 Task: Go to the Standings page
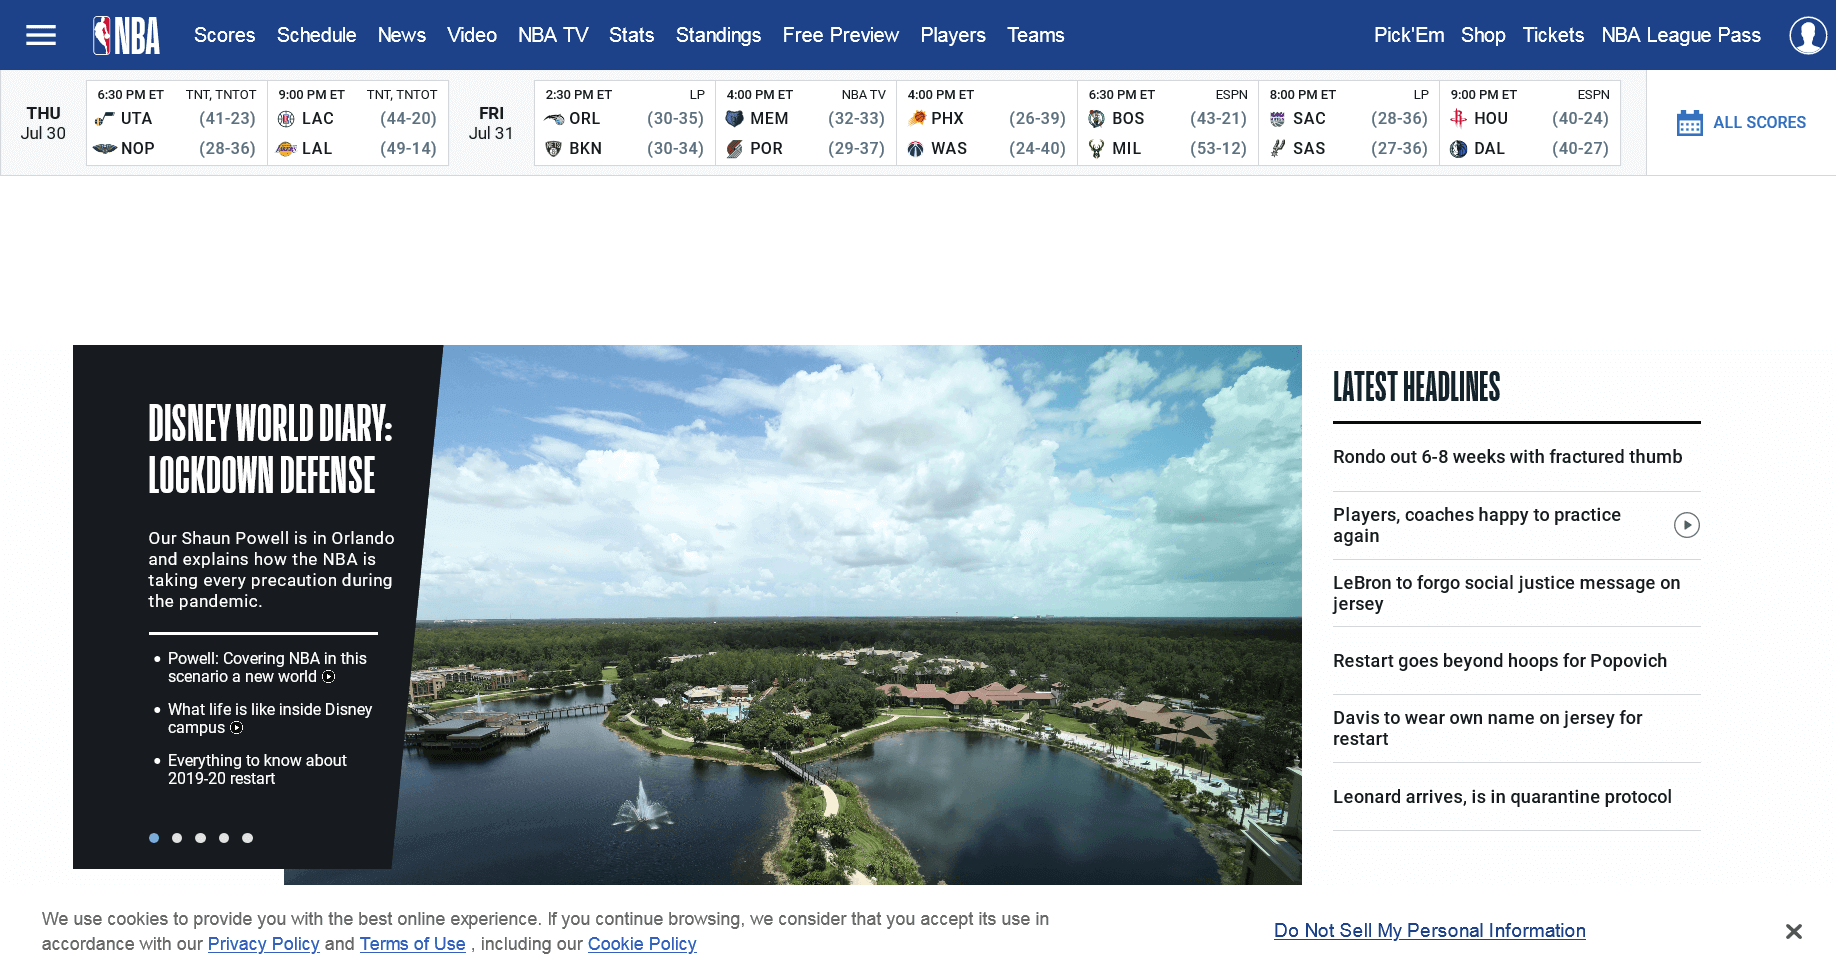[718, 35]
